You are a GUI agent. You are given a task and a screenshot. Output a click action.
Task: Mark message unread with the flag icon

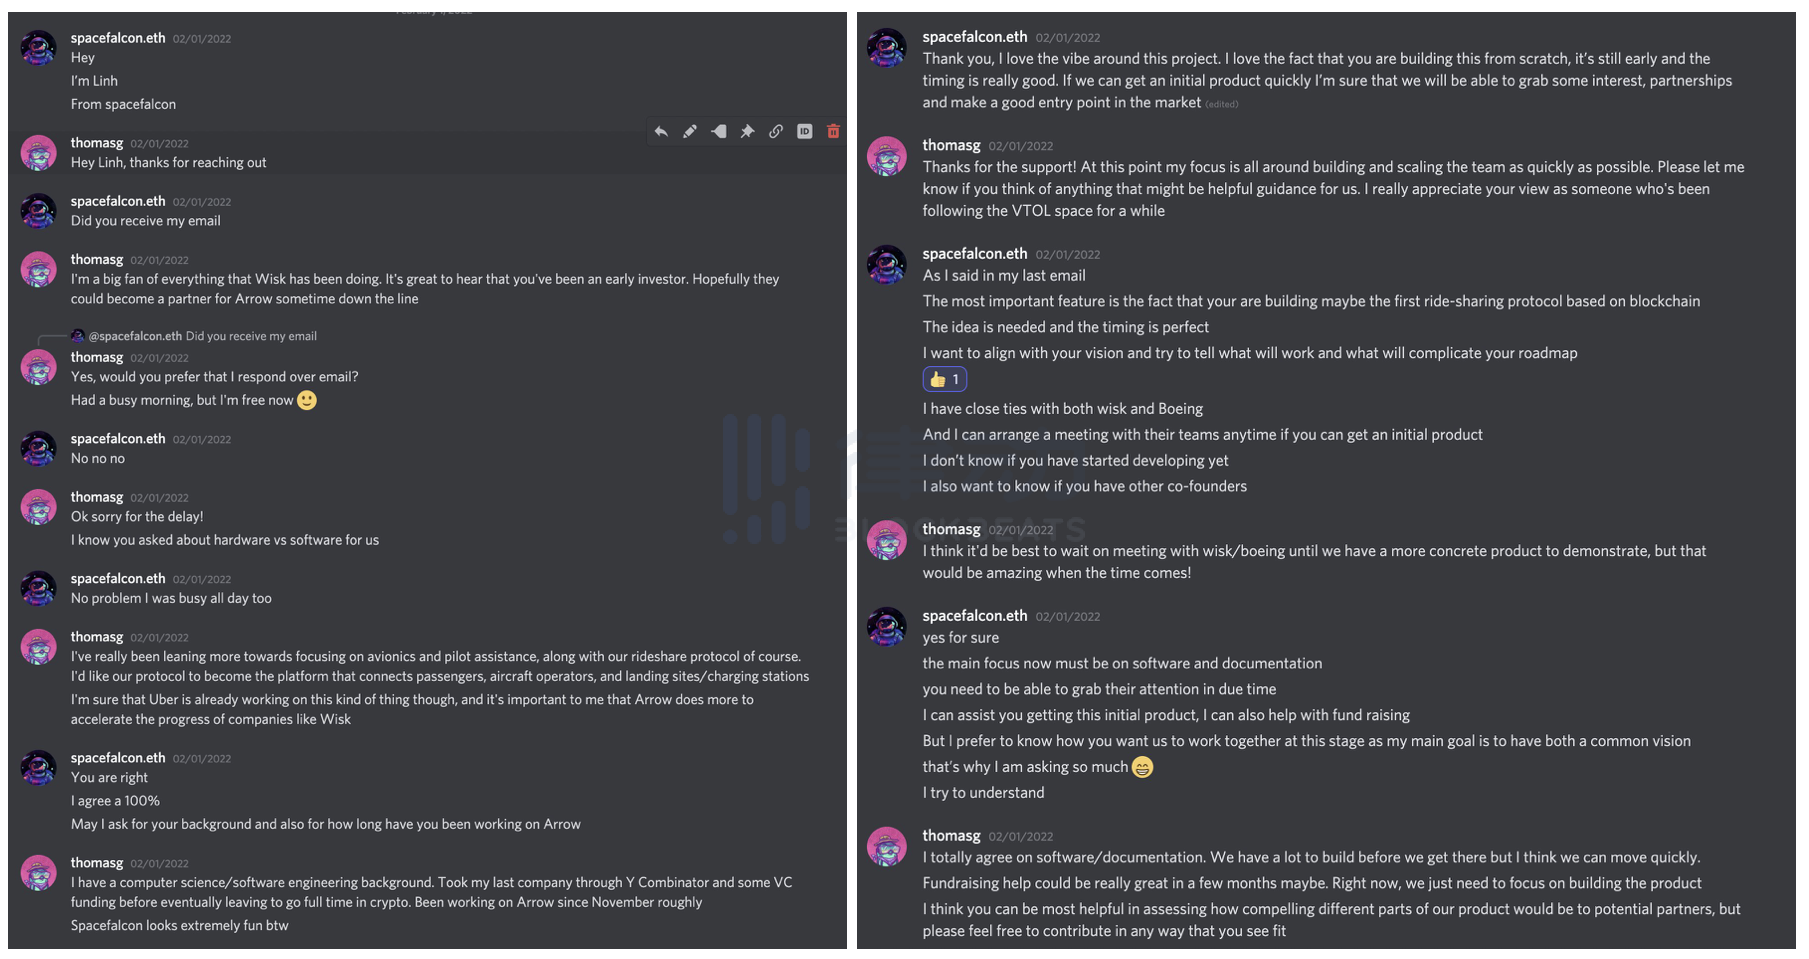point(718,131)
